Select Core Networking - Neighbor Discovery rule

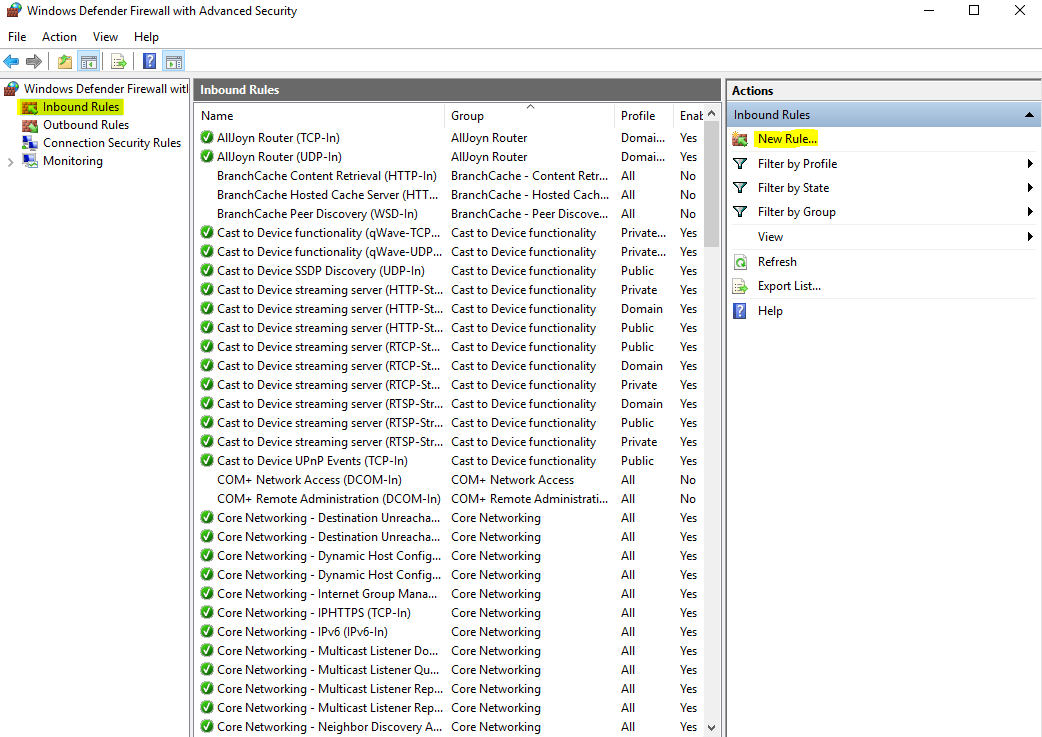click(449, 727)
